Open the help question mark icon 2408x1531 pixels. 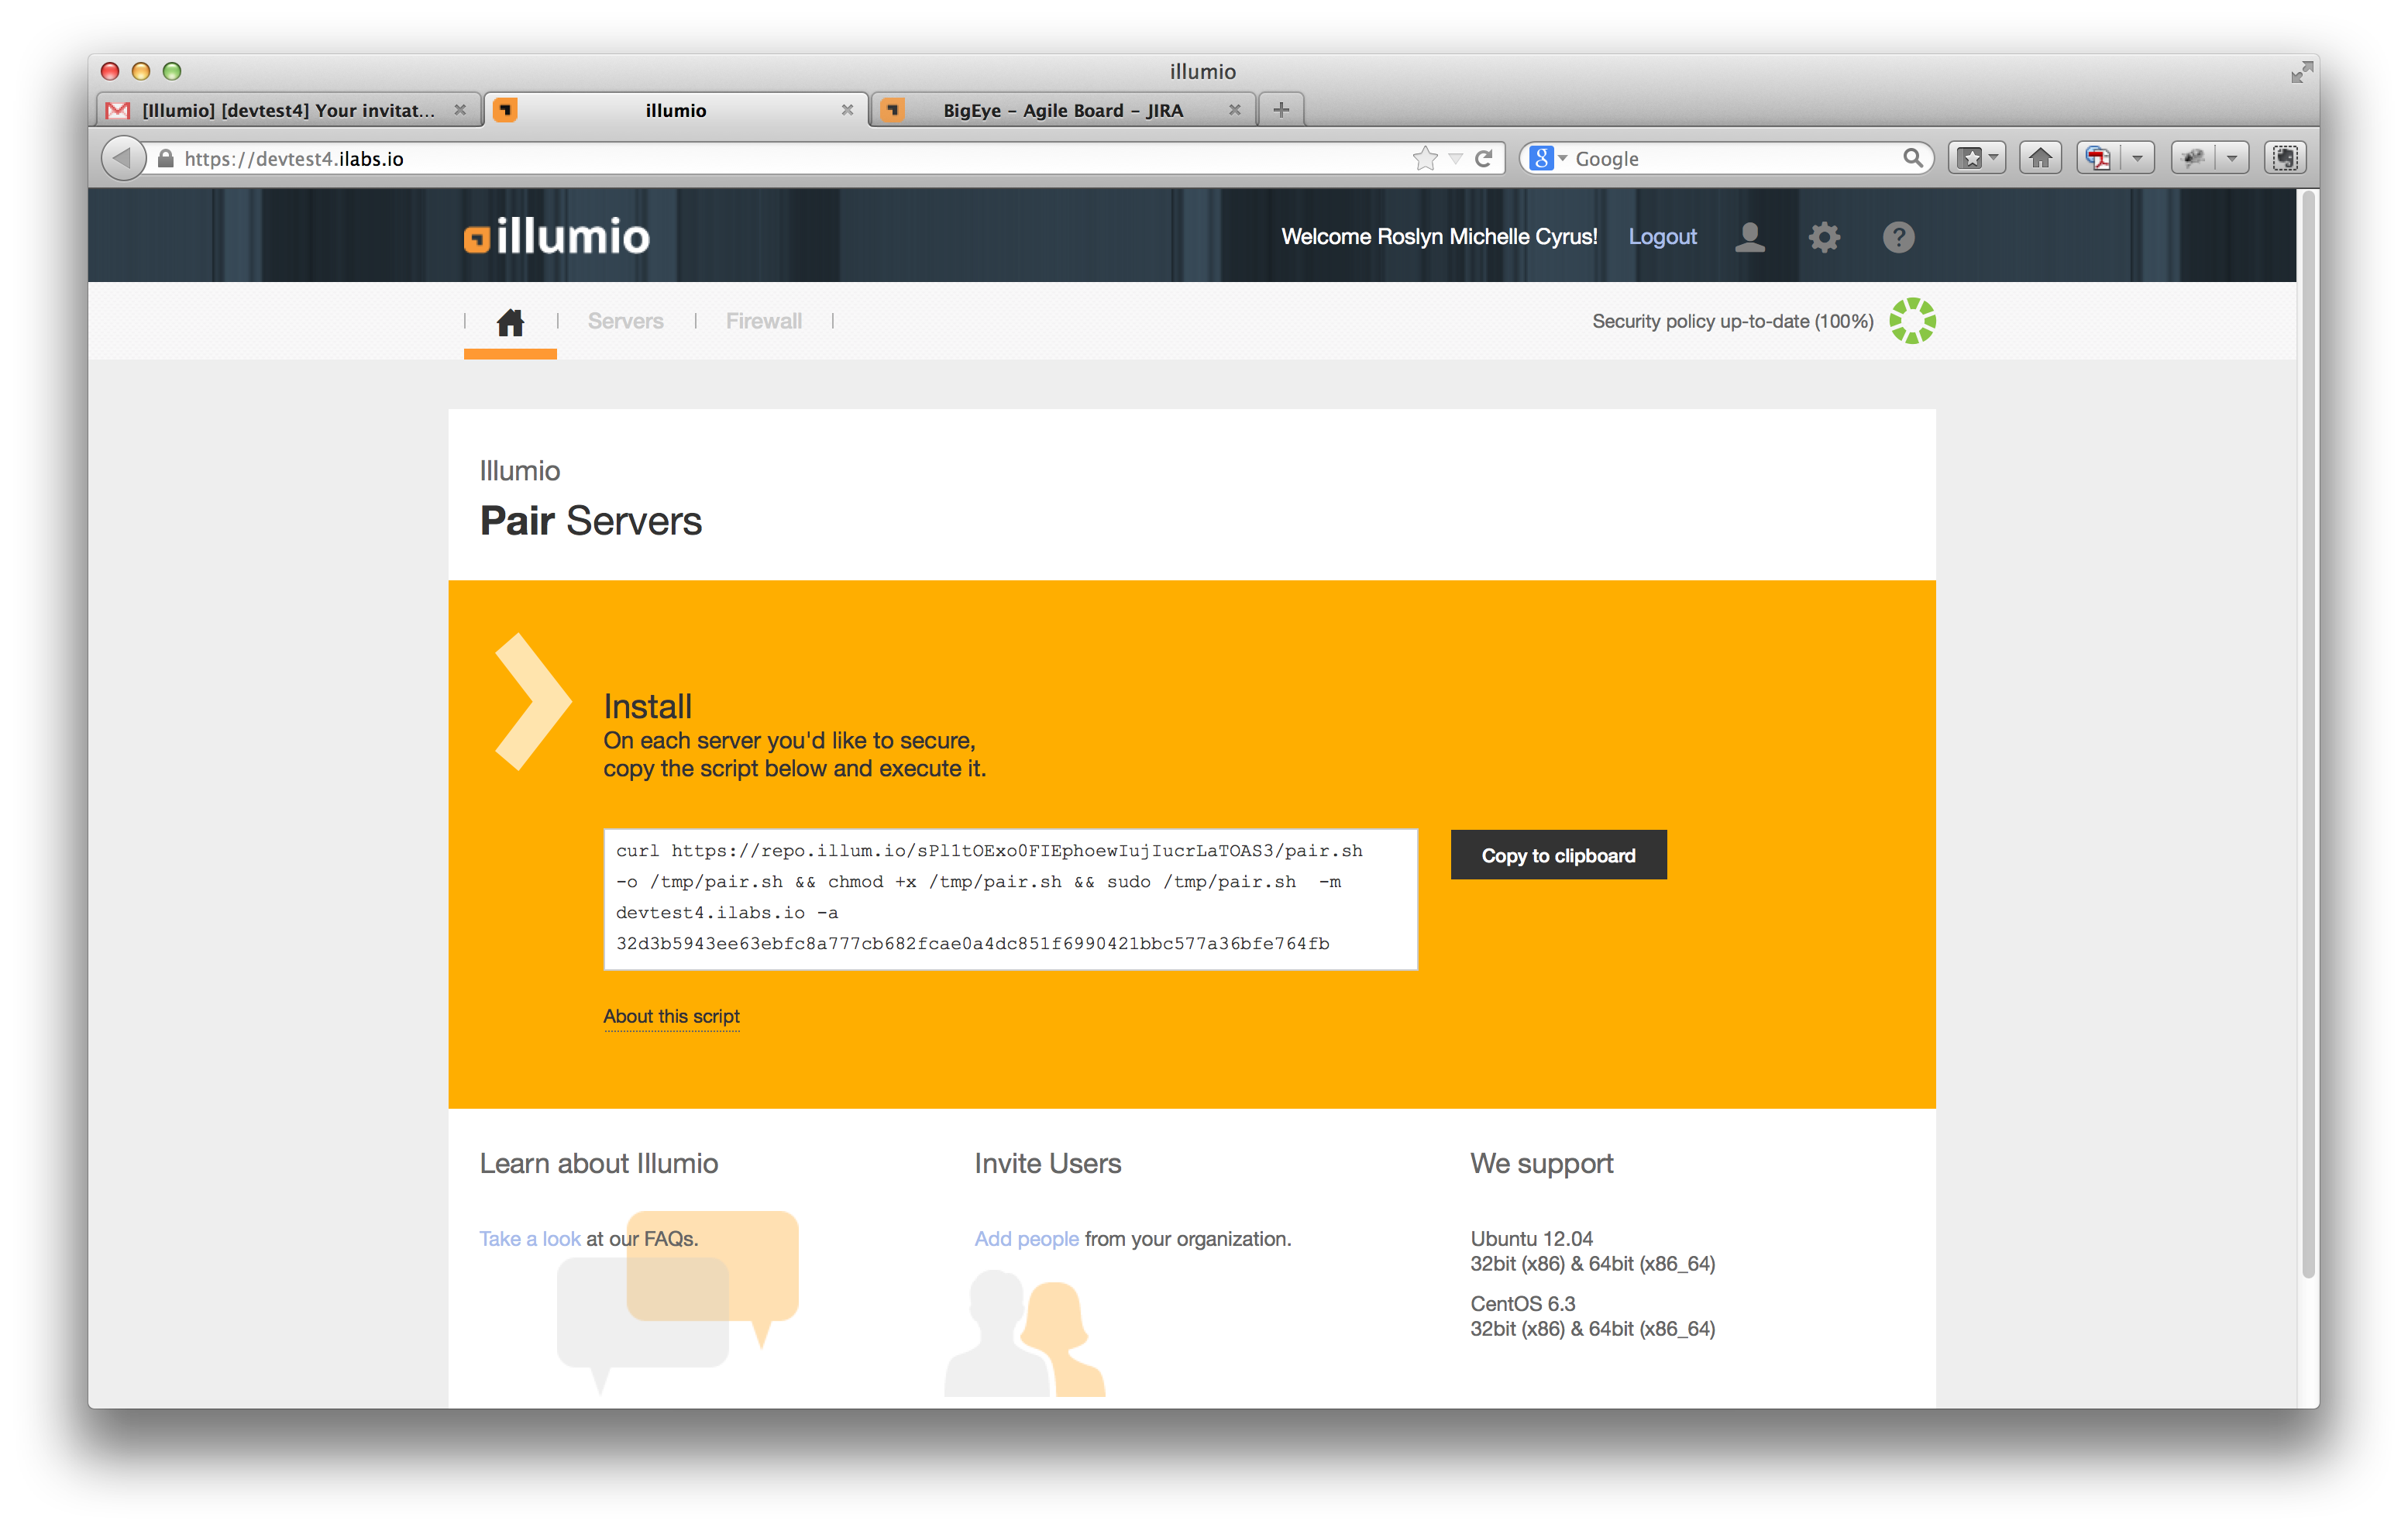click(1898, 237)
